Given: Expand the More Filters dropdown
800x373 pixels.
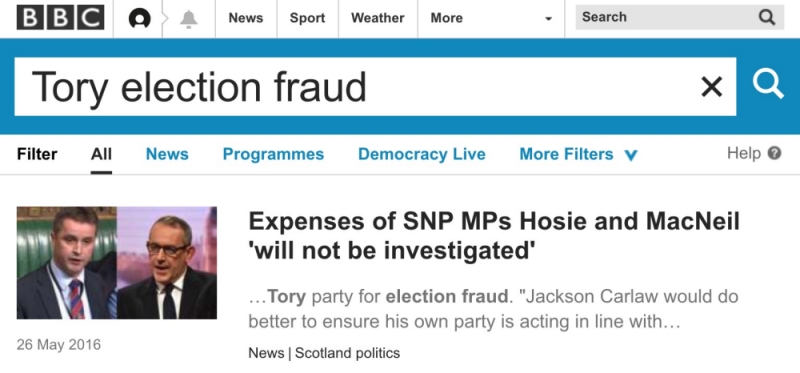Looking at the screenshot, I should point(579,154).
